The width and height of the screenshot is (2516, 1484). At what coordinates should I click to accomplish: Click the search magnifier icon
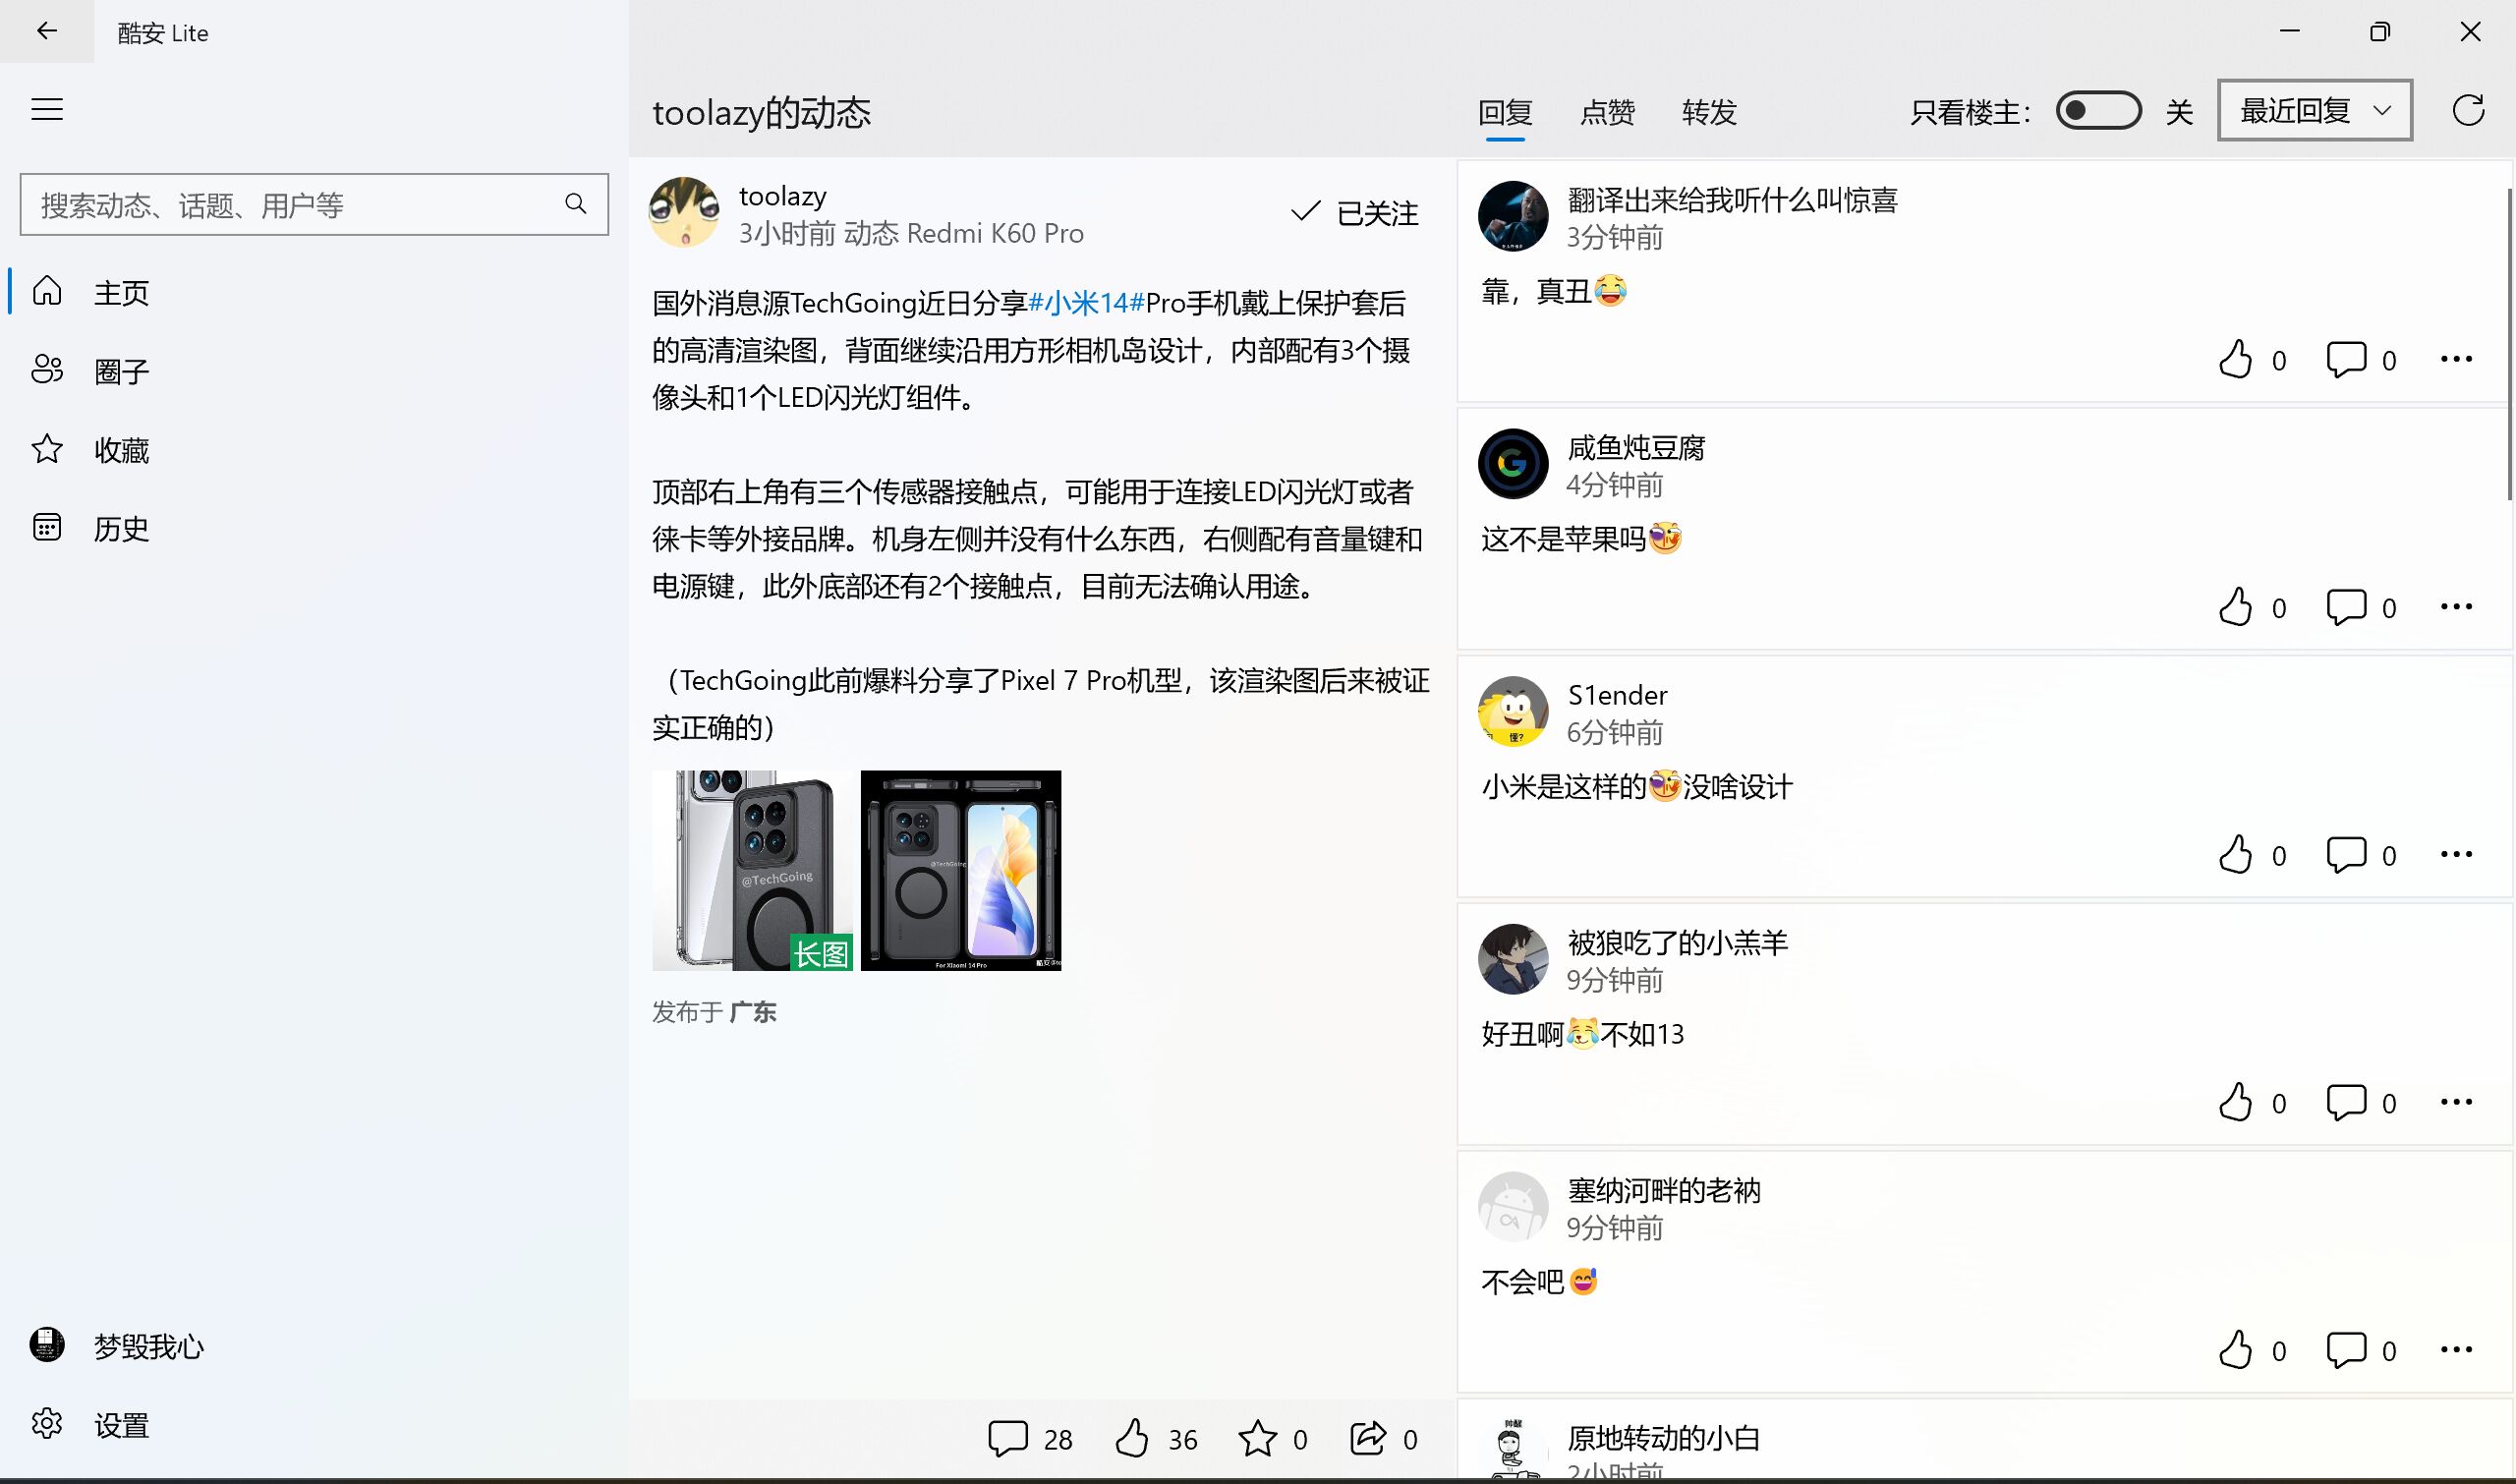[575, 204]
